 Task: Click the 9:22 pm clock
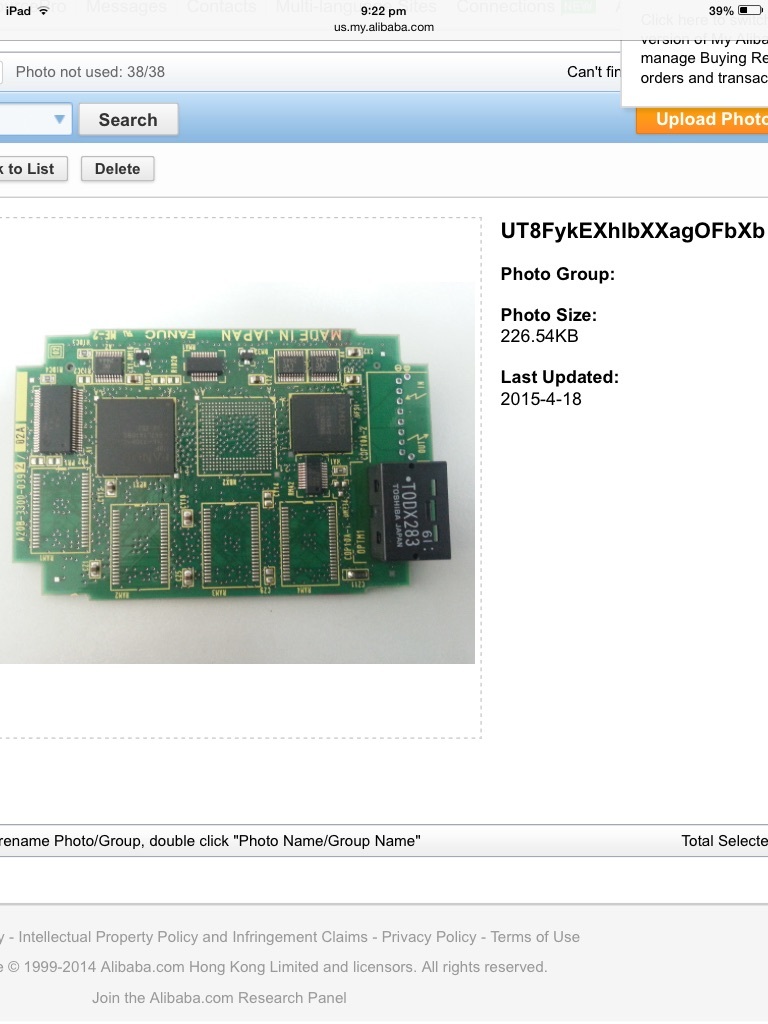point(383,10)
